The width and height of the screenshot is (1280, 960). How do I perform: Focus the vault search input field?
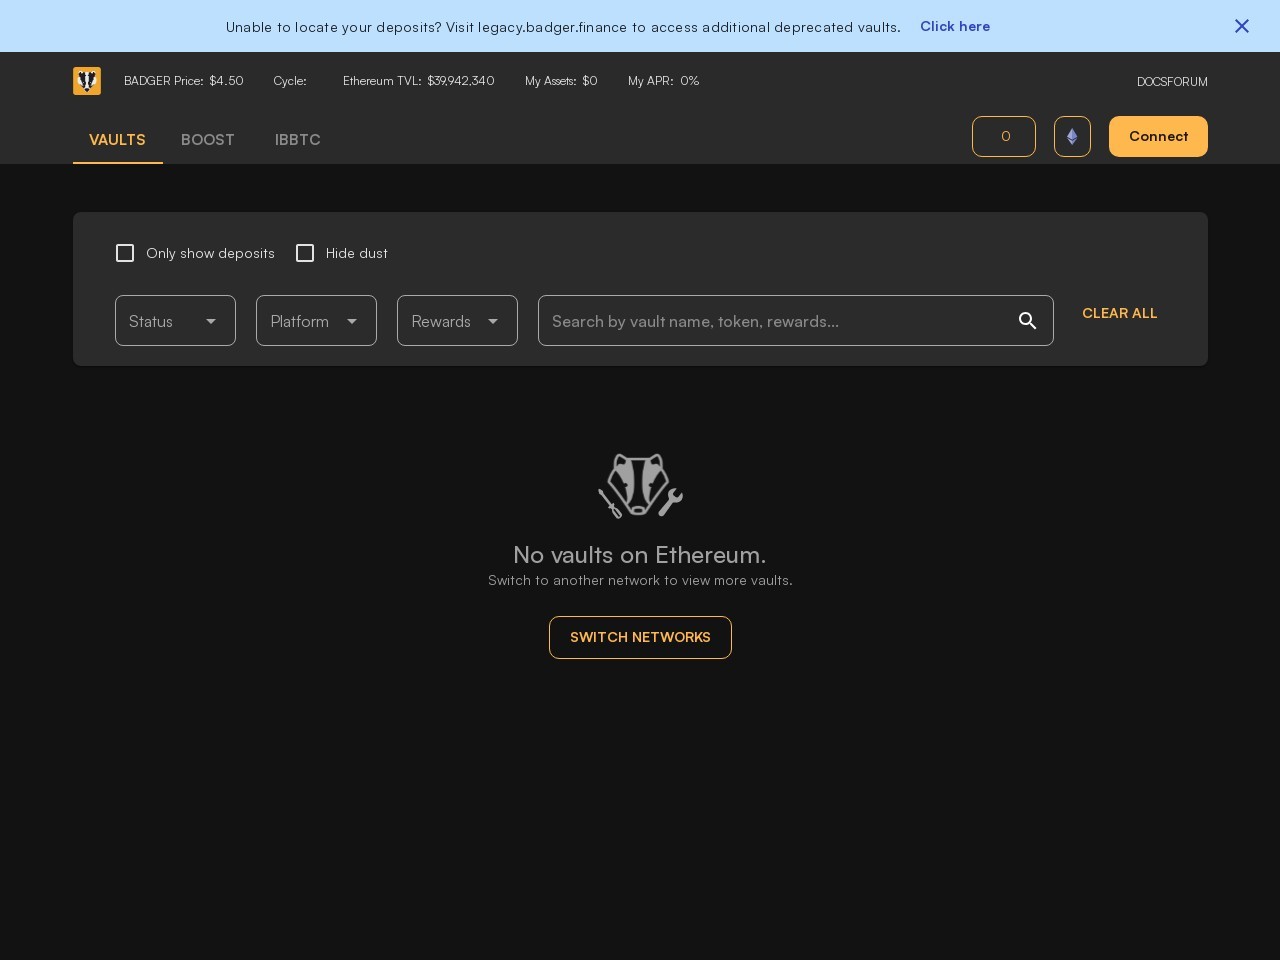775,321
